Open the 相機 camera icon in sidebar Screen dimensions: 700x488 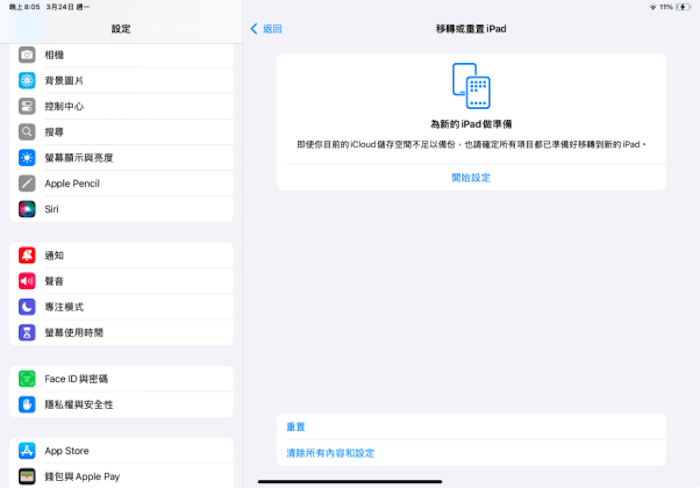click(27, 55)
